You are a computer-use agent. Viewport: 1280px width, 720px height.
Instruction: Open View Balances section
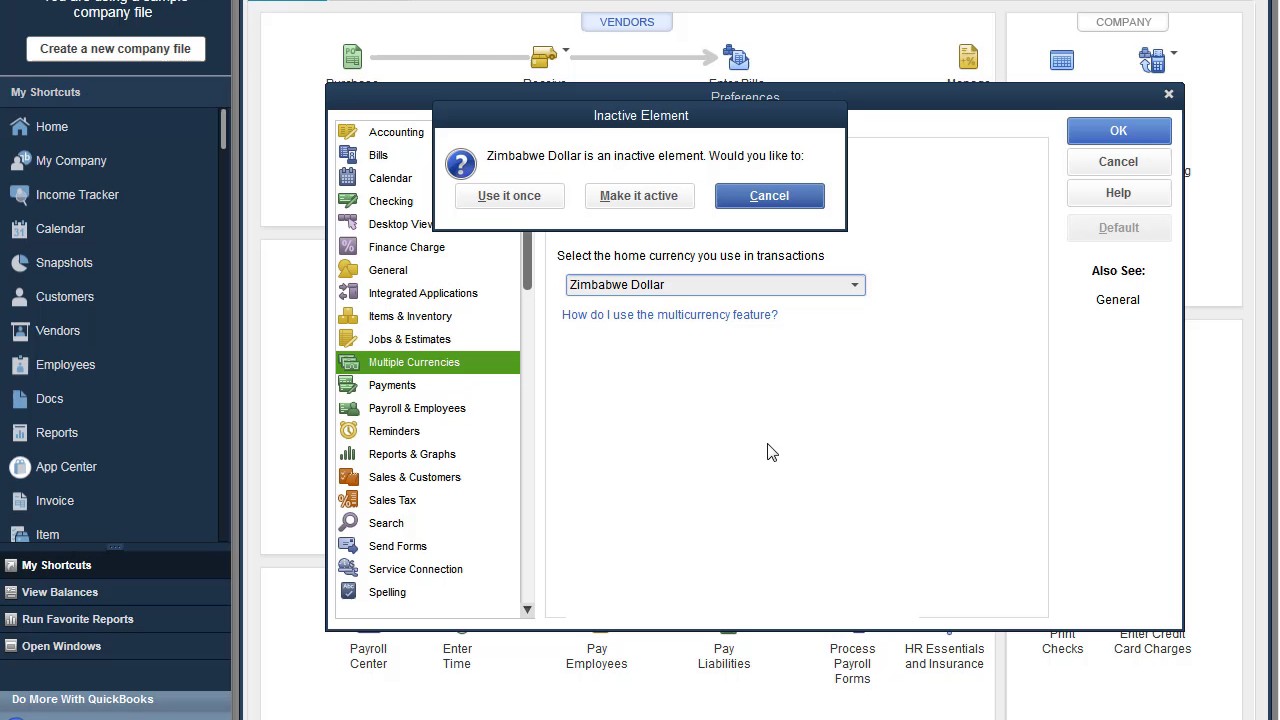pyautogui.click(x=115, y=592)
